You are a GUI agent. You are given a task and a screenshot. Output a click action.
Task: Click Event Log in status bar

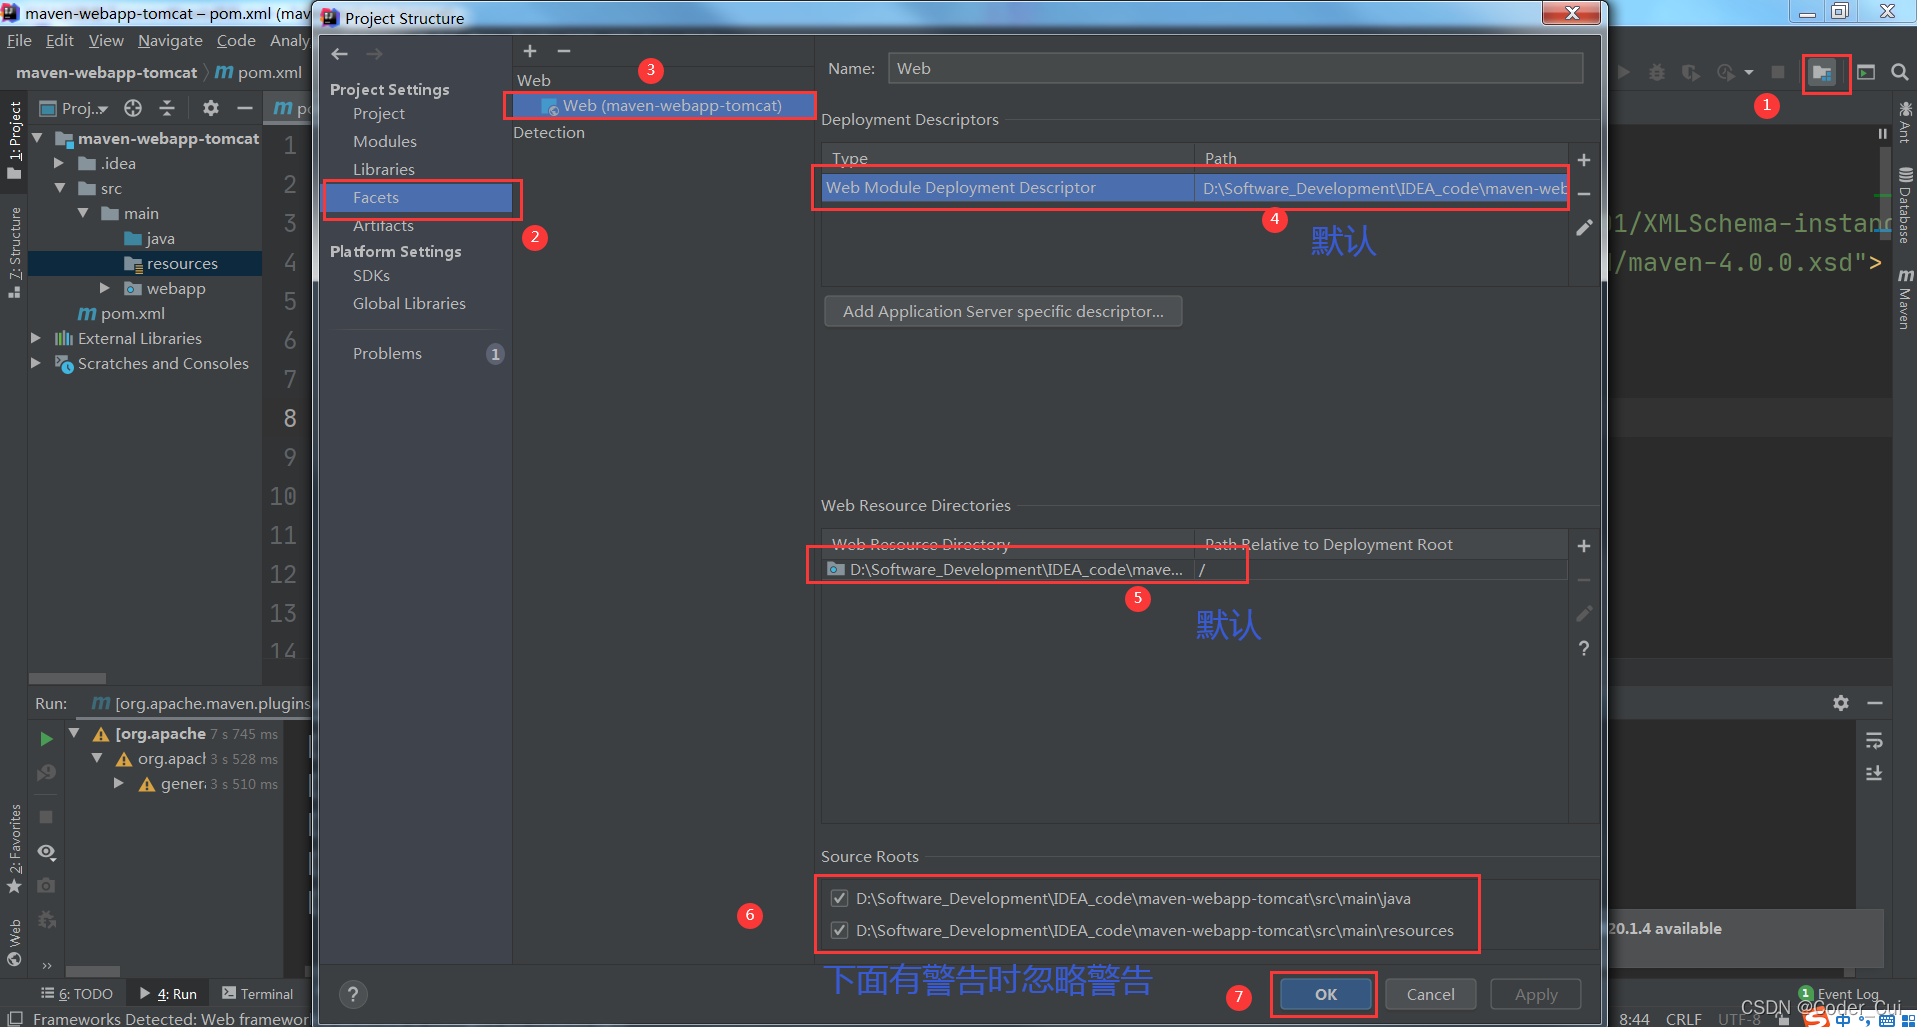pyautogui.click(x=1838, y=993)
